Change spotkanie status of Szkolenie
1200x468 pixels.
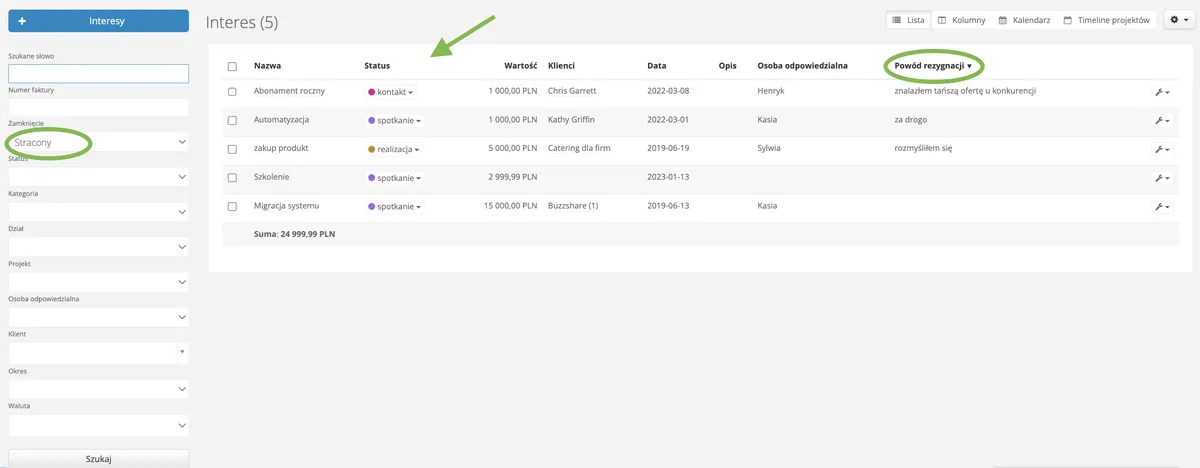(x=394, y=178)
